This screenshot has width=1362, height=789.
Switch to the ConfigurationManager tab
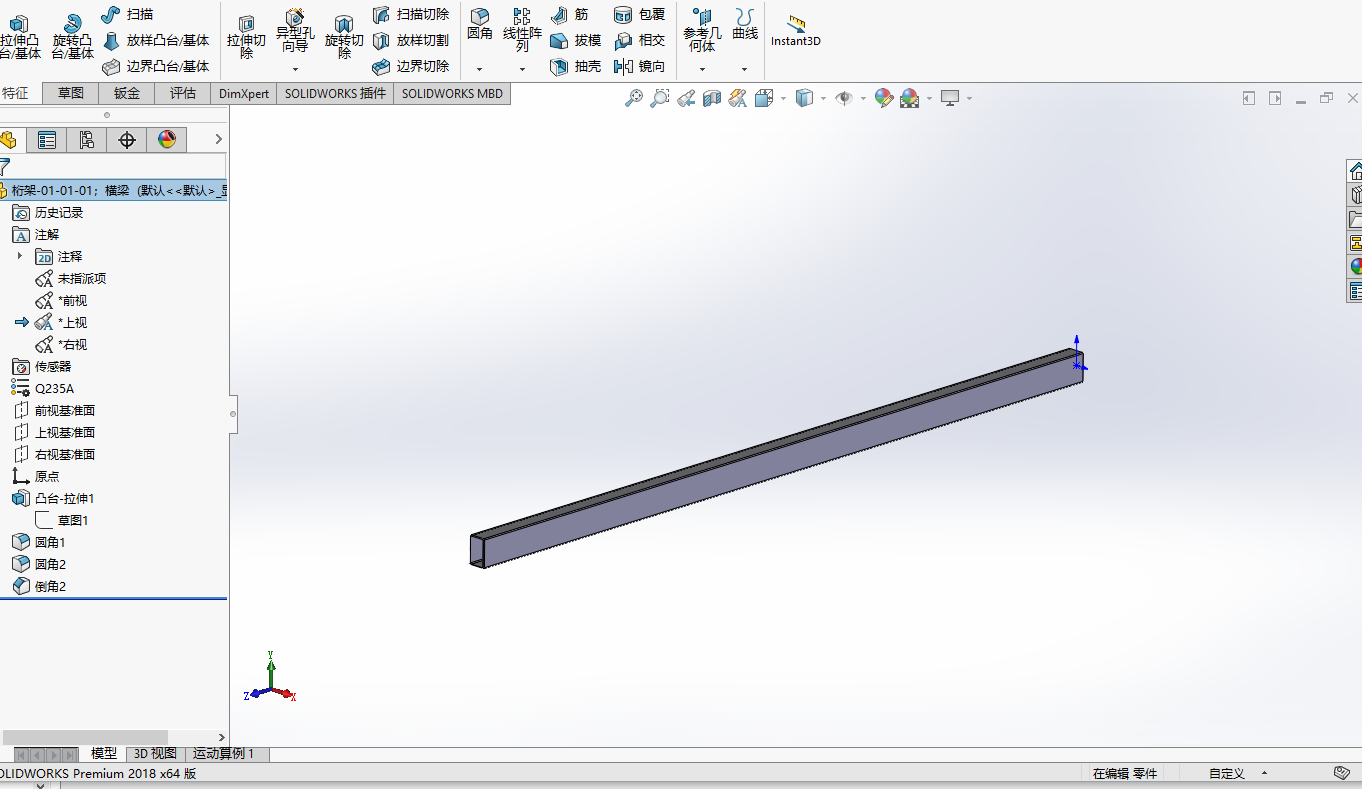coord(86,140)
